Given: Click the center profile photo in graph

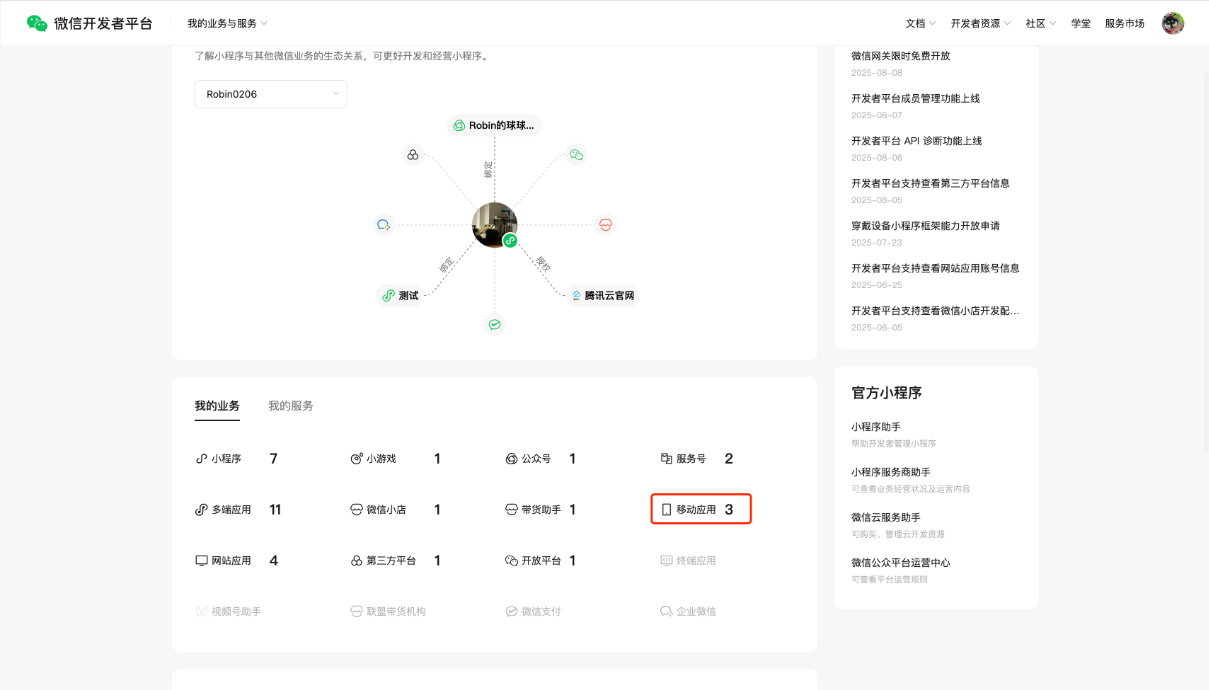Looking at the screenshot, I should [494, 224].
